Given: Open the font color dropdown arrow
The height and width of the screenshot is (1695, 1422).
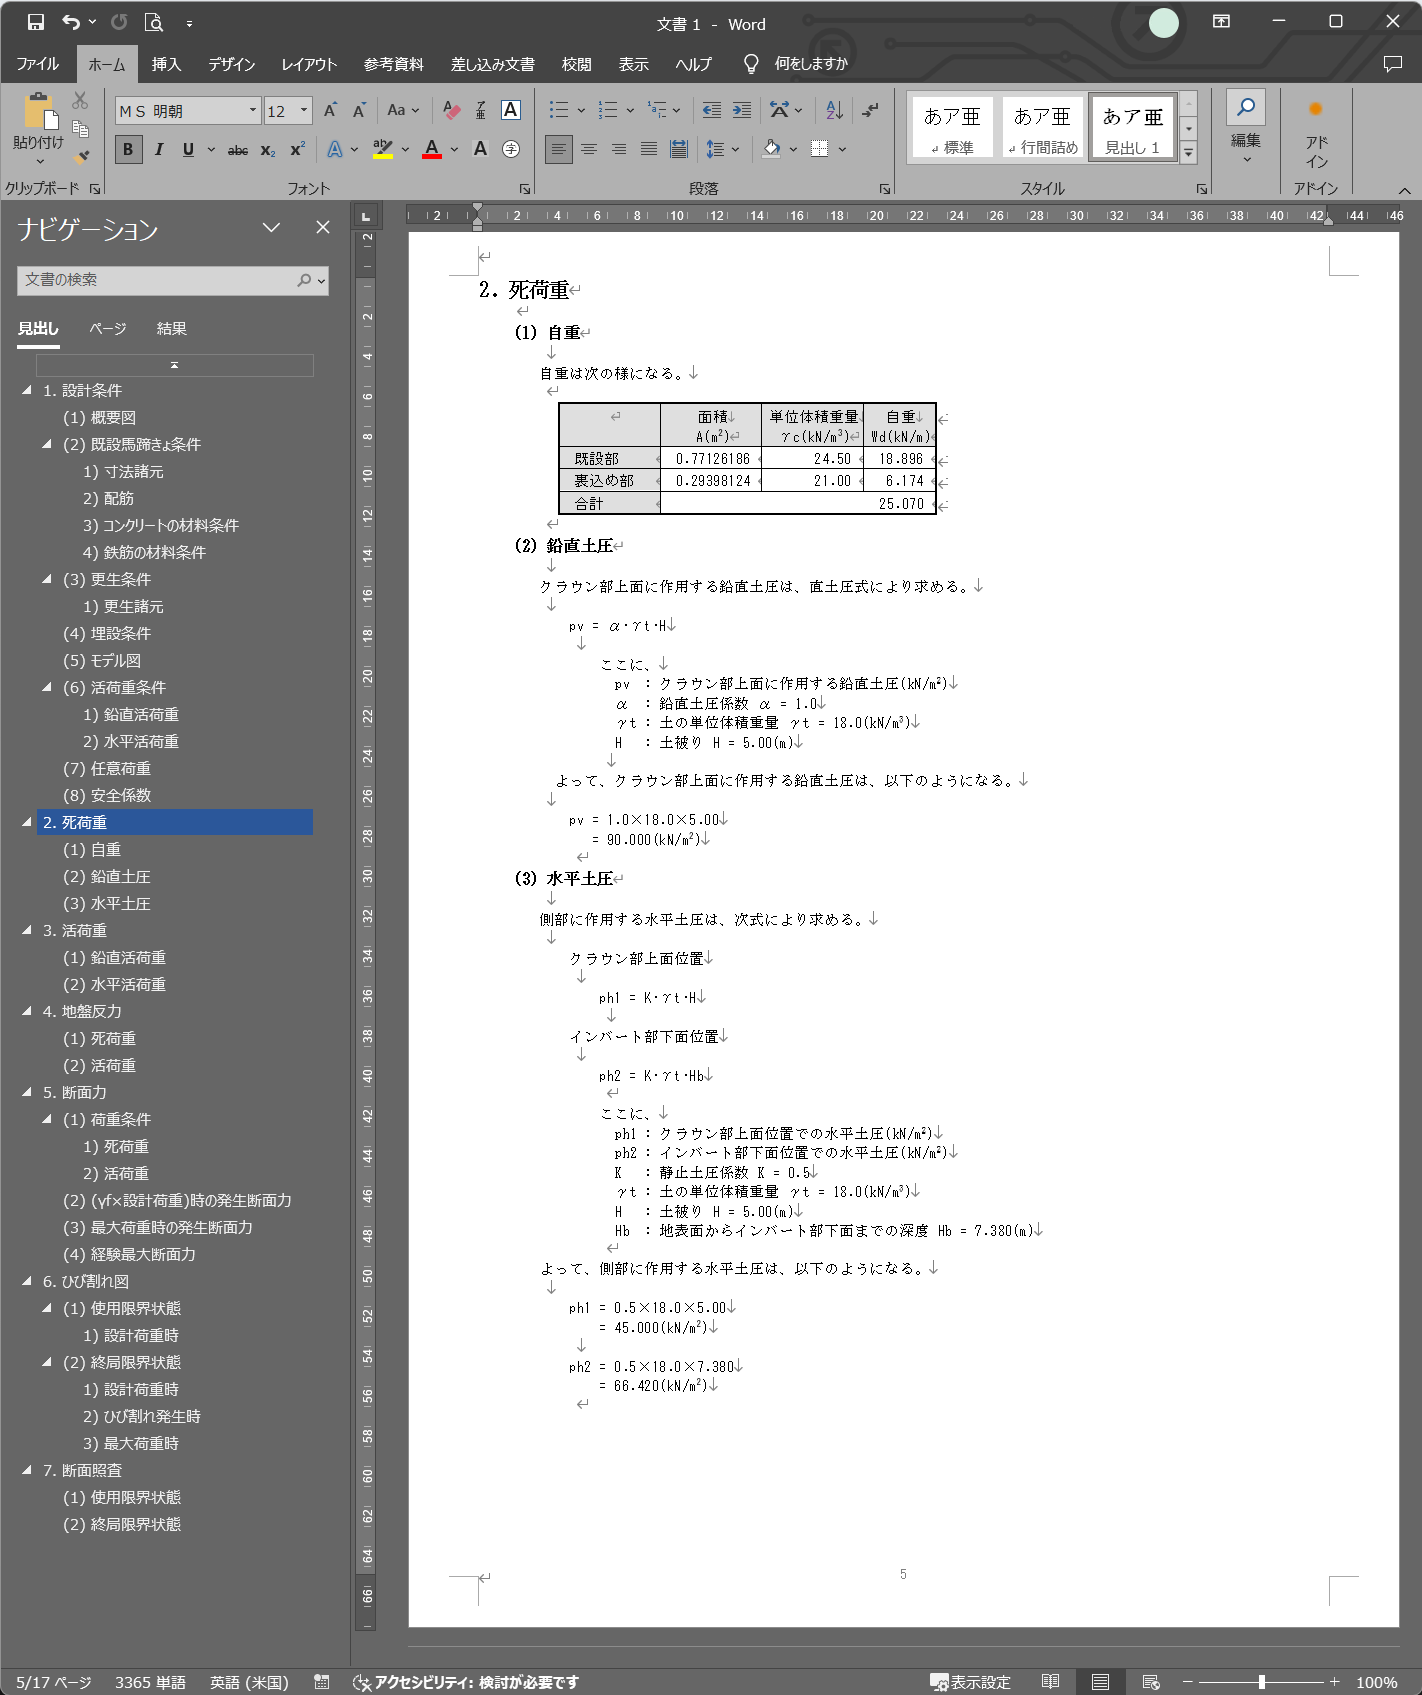Looking at the screenshot, I should [x=454, y=149].
